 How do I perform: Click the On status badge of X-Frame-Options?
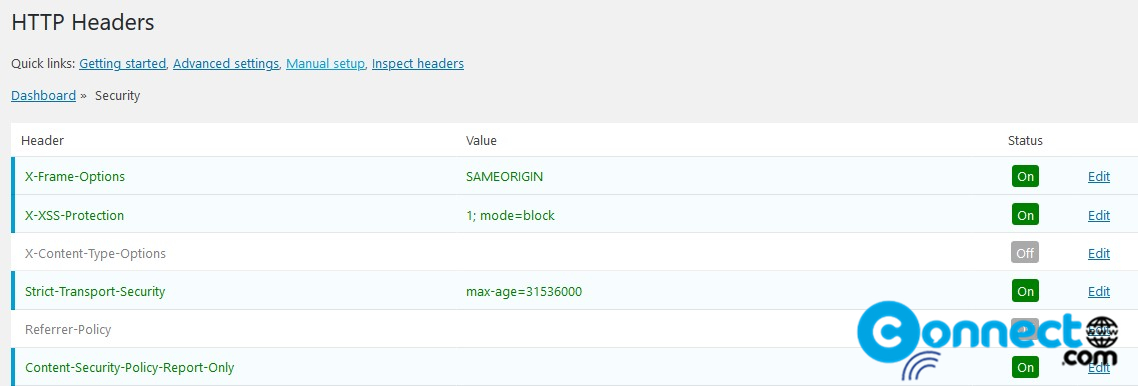1025,176
